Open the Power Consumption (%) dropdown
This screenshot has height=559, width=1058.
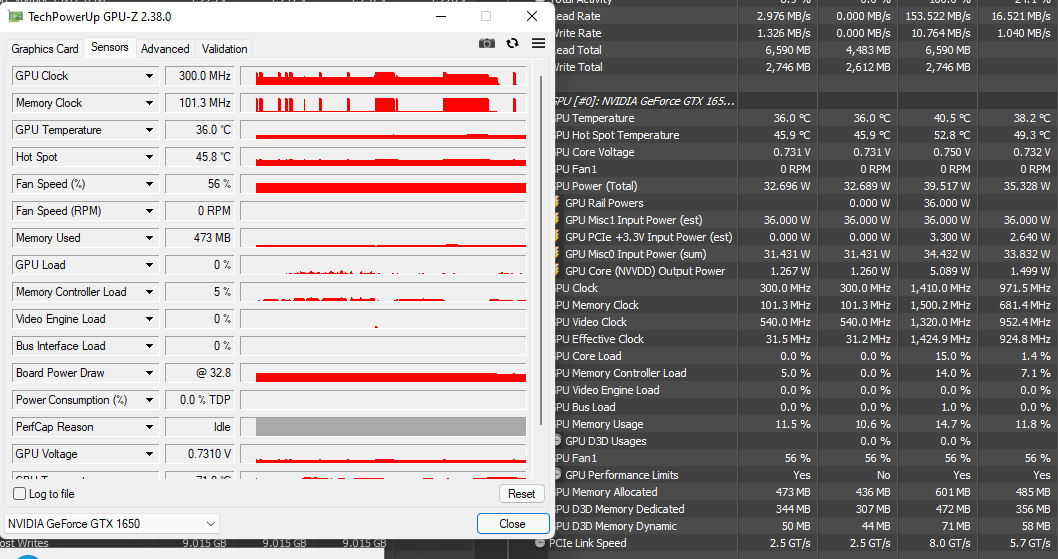coord(149,400)
